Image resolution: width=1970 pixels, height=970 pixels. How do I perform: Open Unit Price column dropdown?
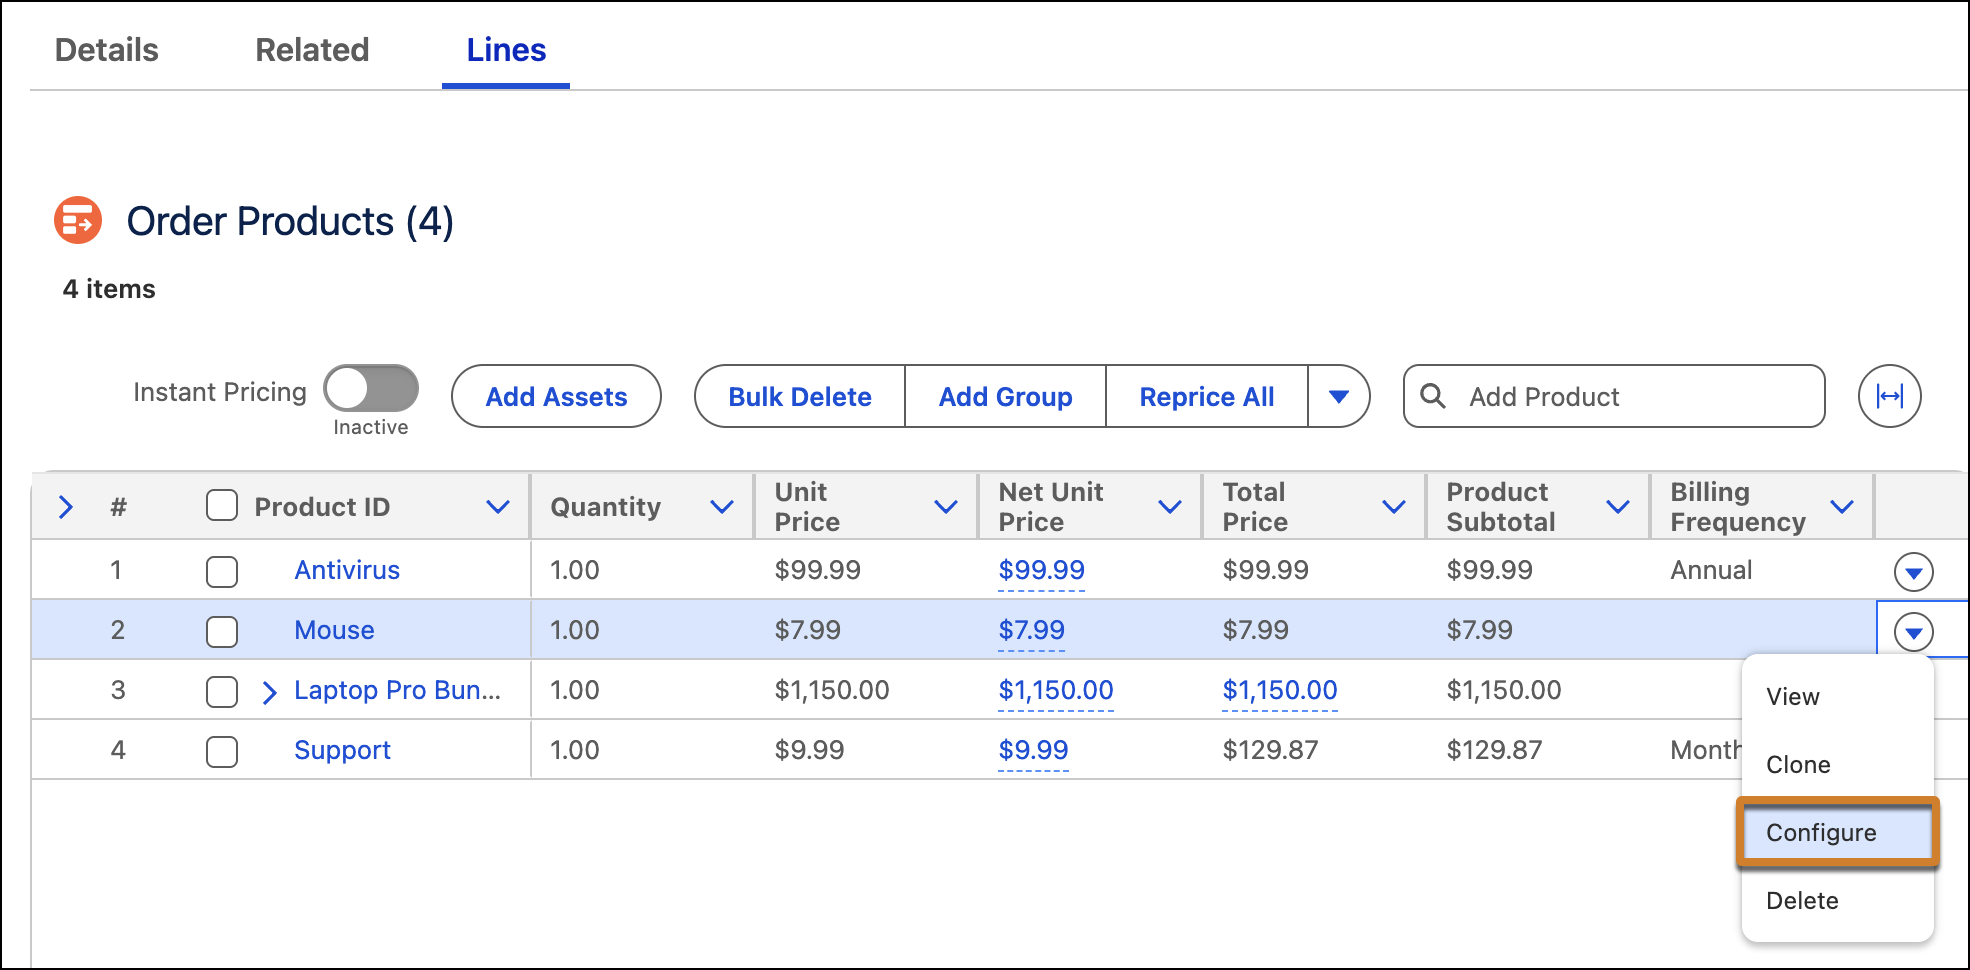tap(946, 507)
